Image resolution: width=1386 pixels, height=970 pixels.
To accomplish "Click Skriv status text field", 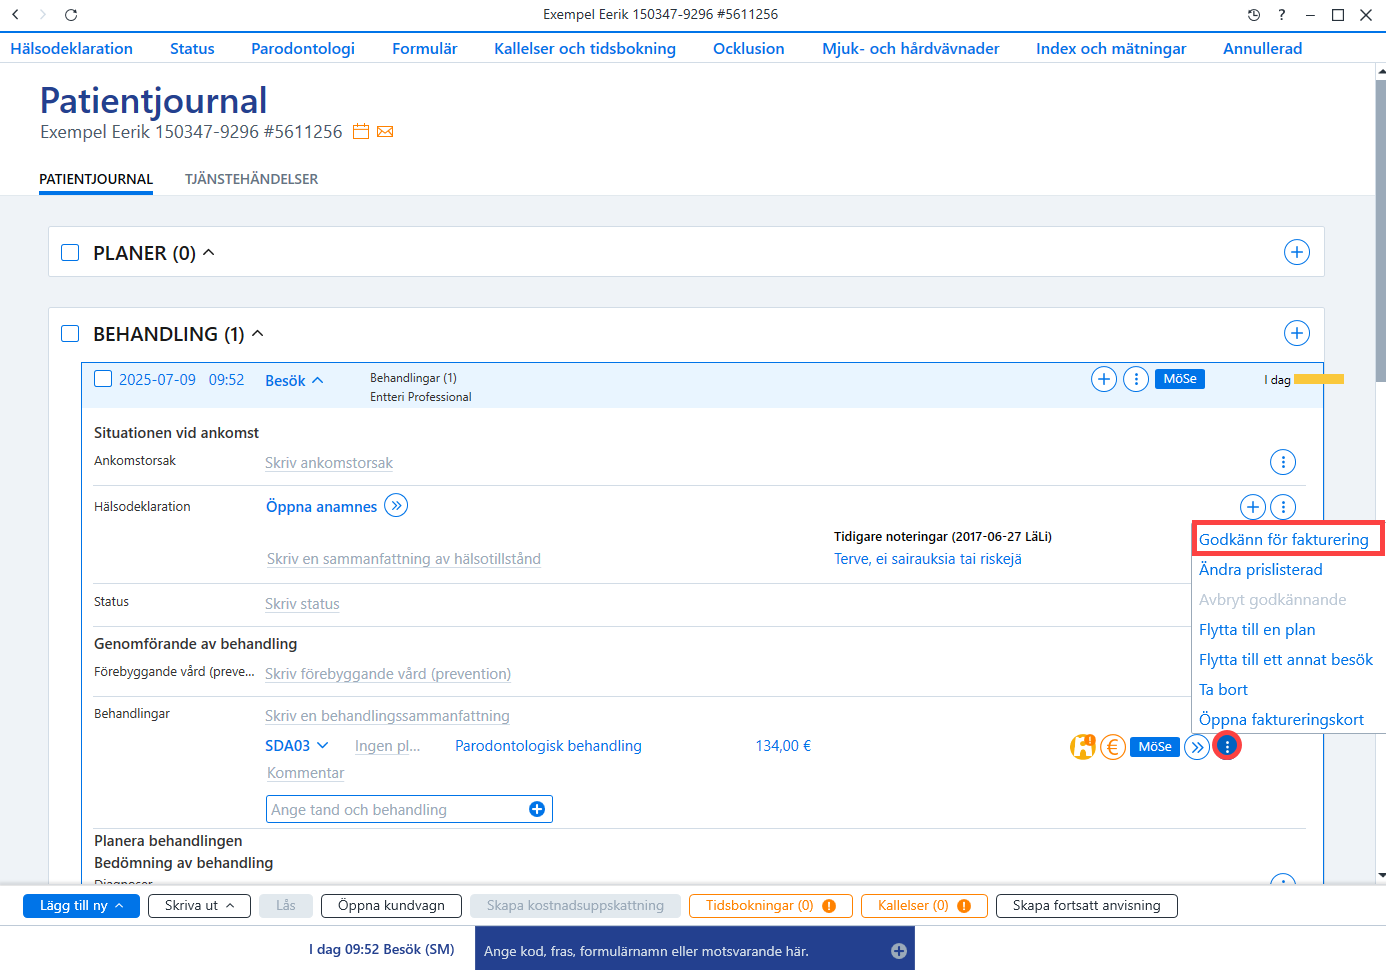I will [x=302, y=604].
